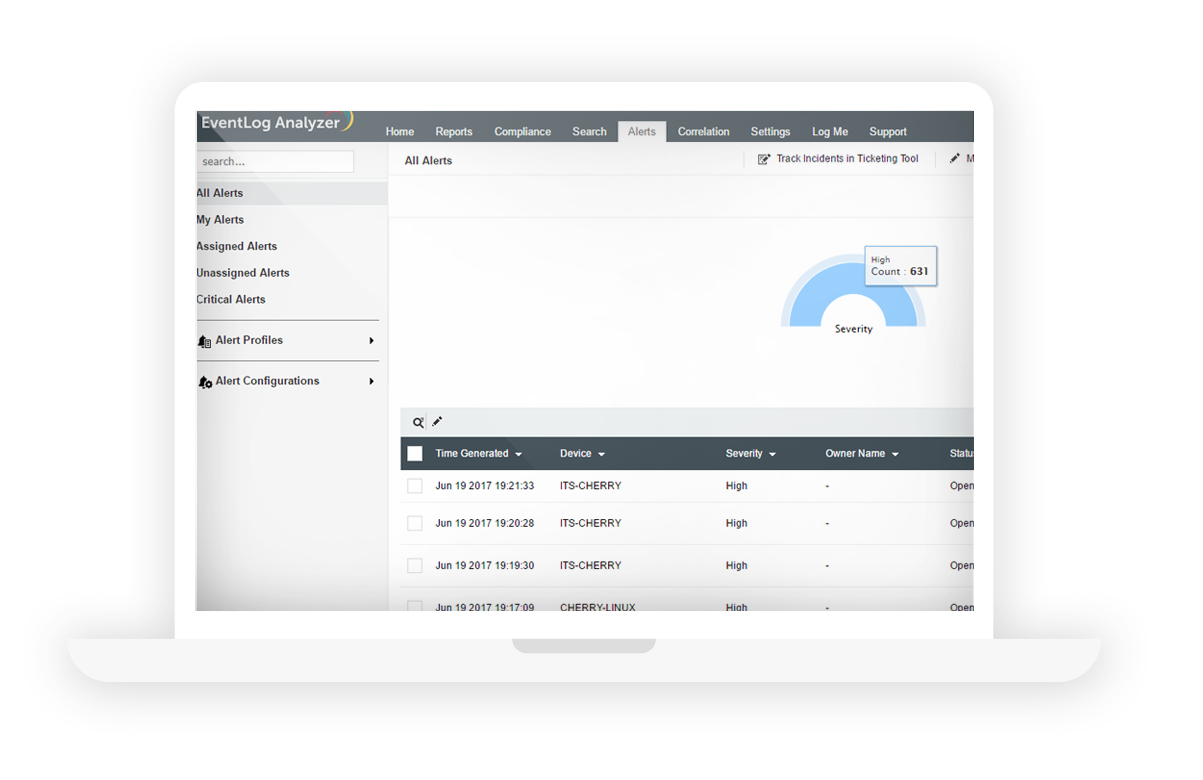
Task: Expand the Alert Configurations section arrow
Action: 371,382
